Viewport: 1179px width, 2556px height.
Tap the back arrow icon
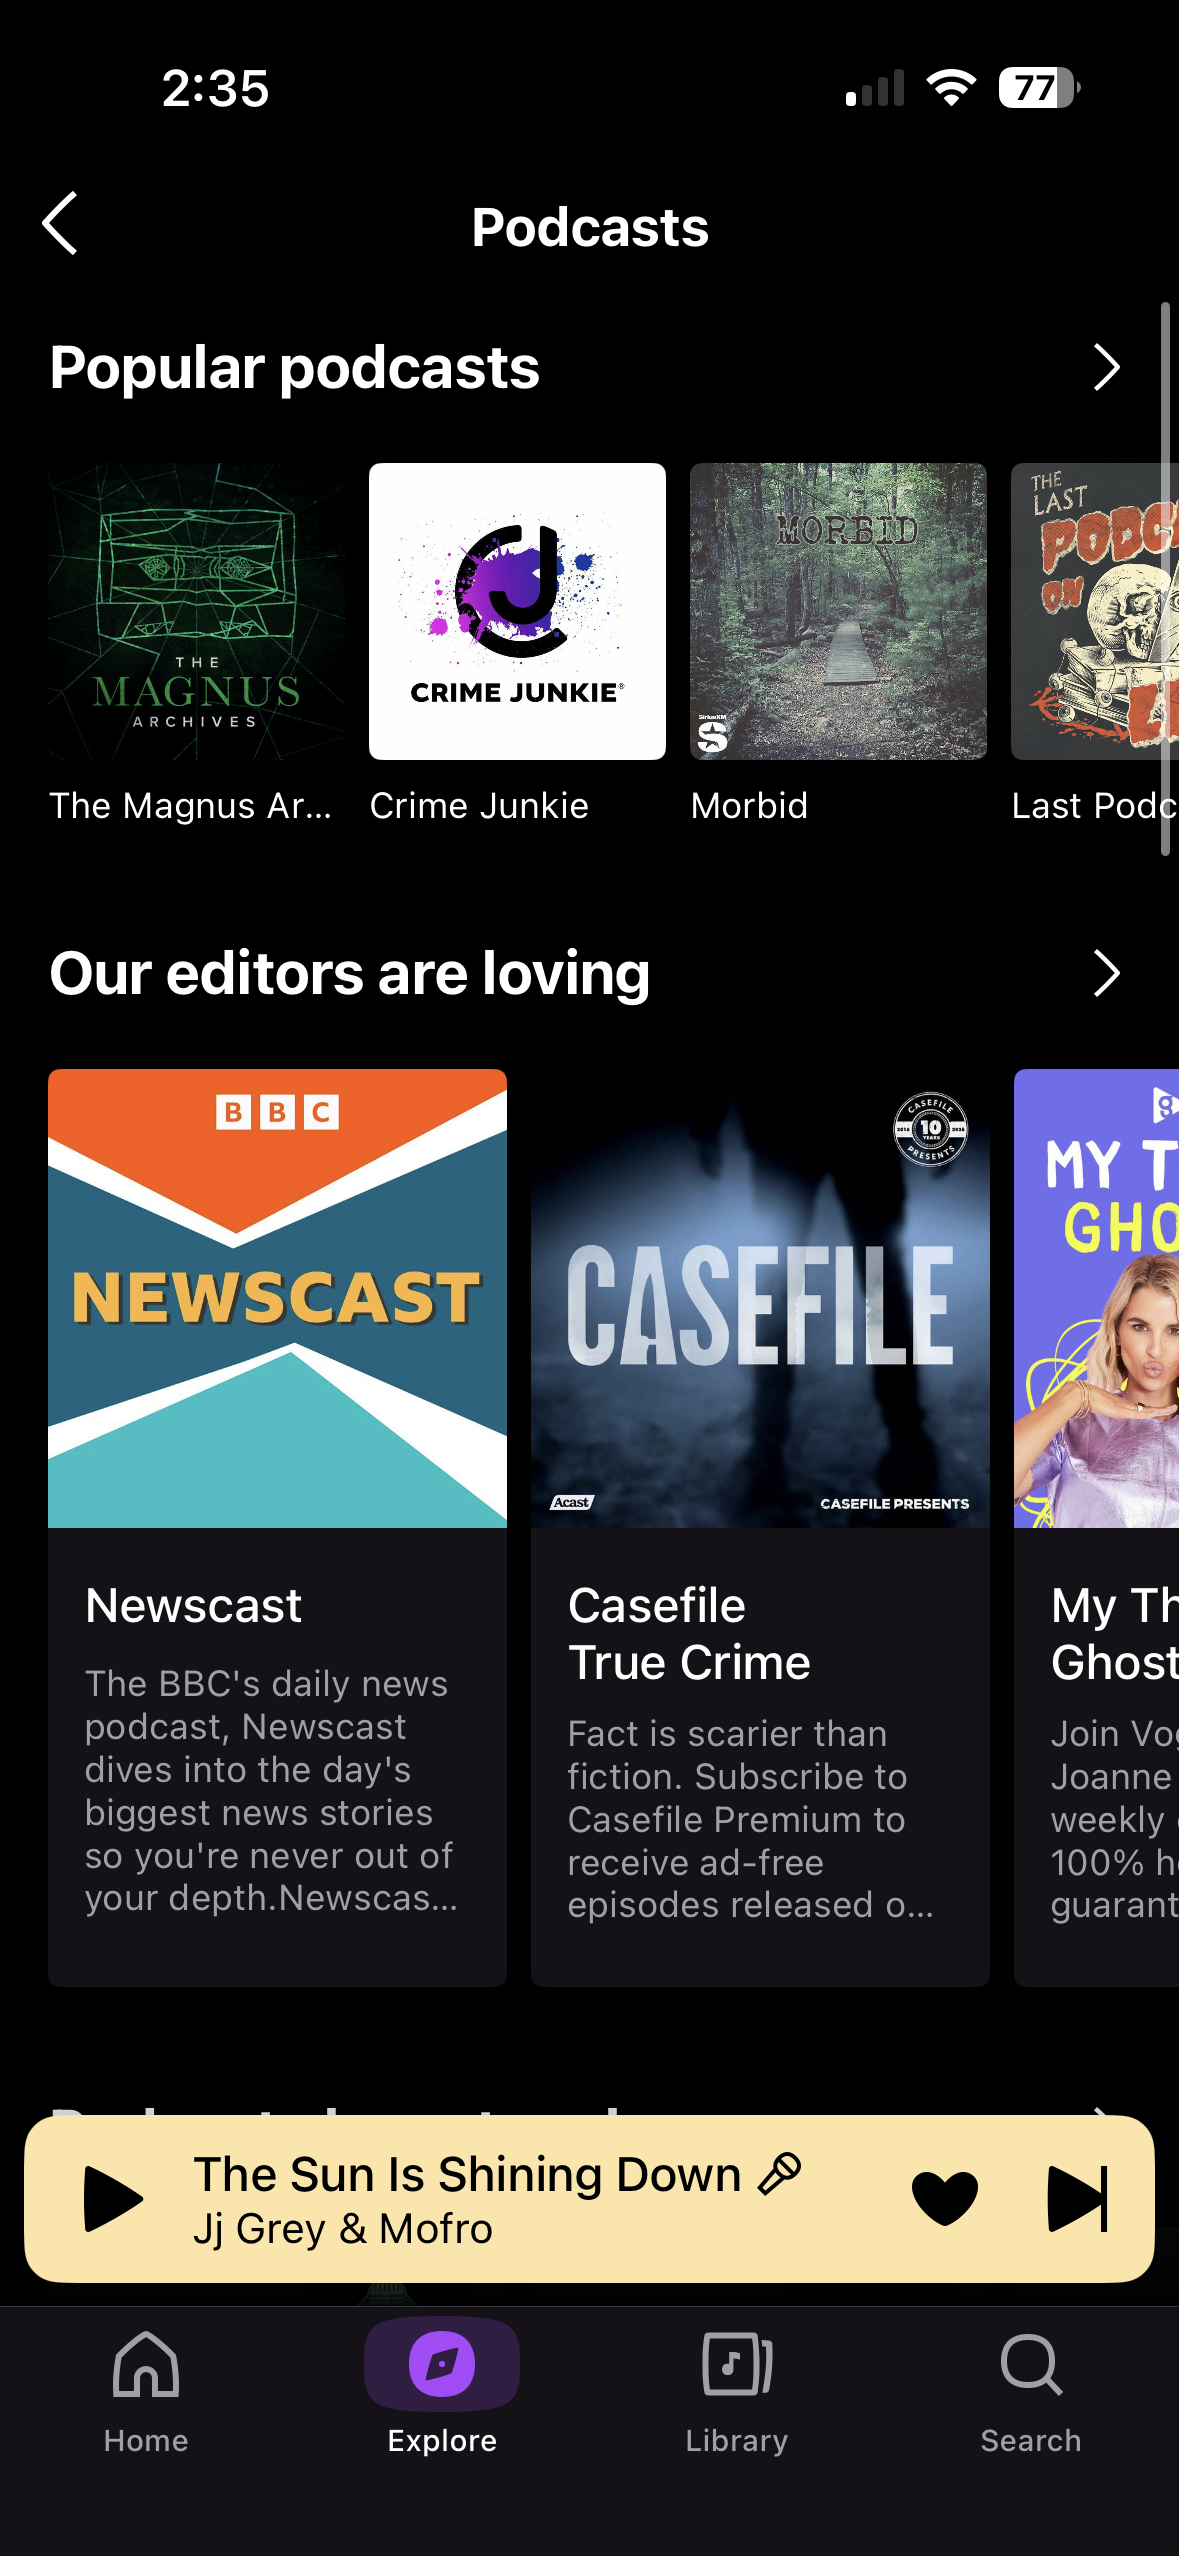60,224
